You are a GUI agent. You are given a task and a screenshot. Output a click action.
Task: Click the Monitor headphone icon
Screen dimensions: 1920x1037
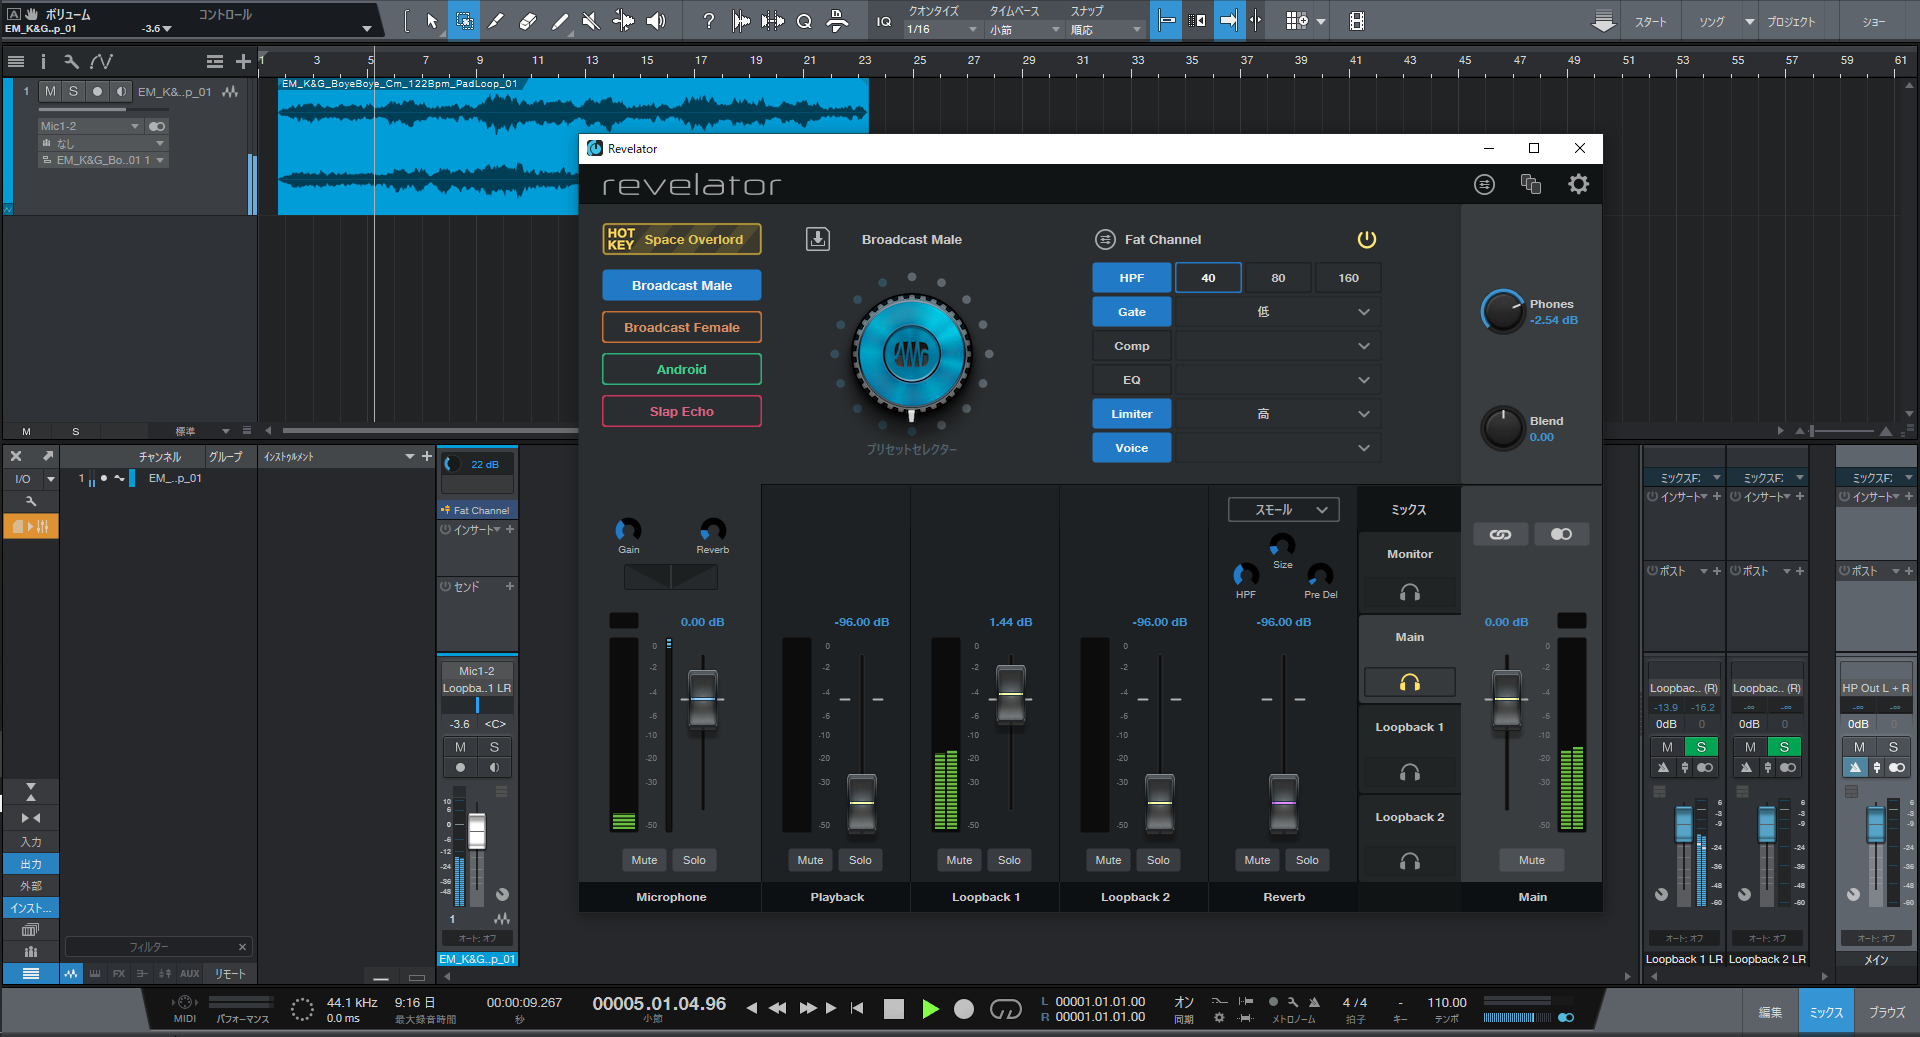pos(1410,593)
